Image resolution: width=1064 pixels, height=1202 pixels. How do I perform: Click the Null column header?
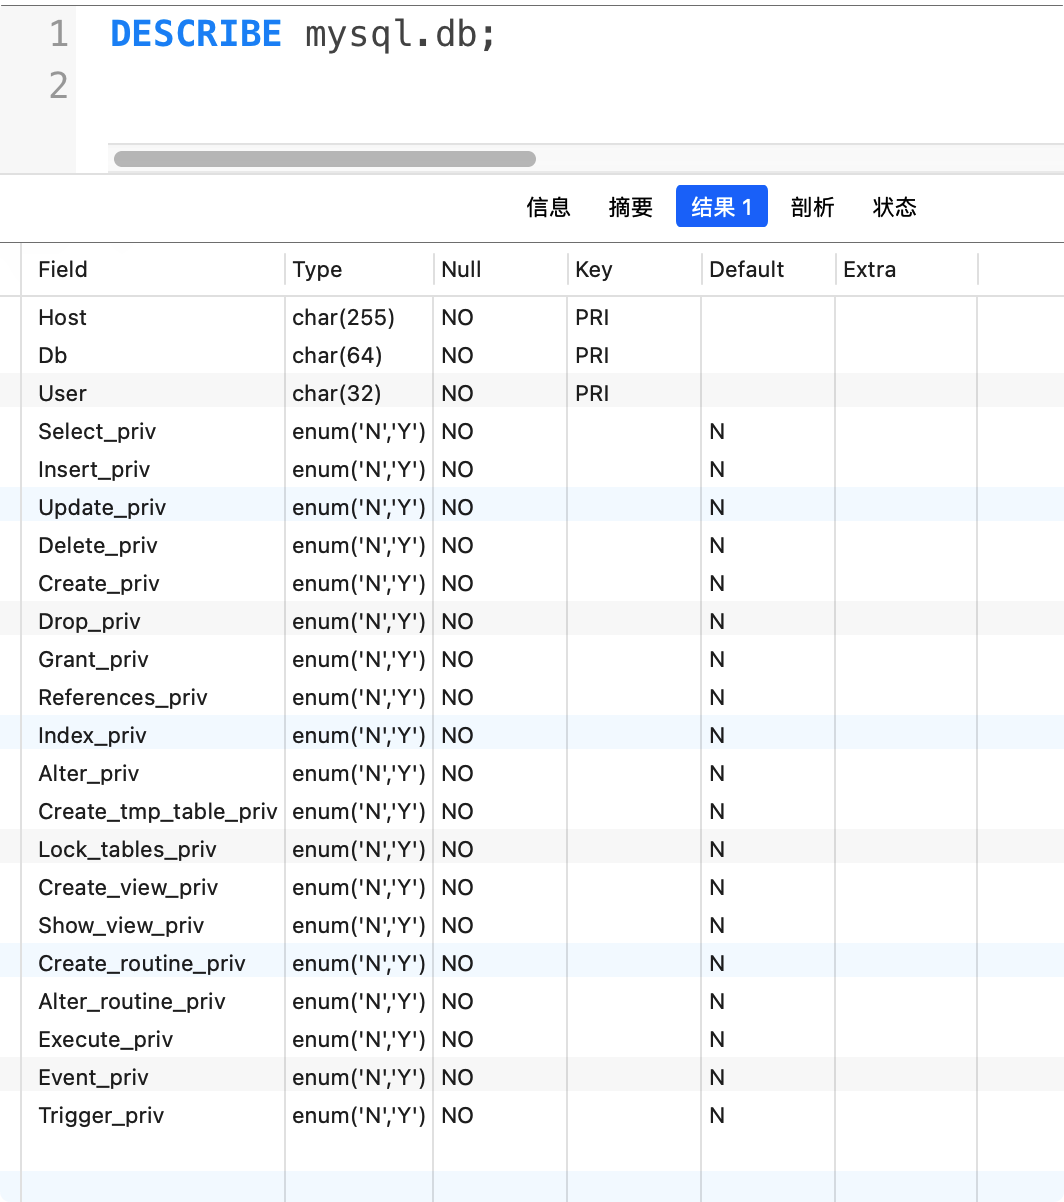[457, 269]
